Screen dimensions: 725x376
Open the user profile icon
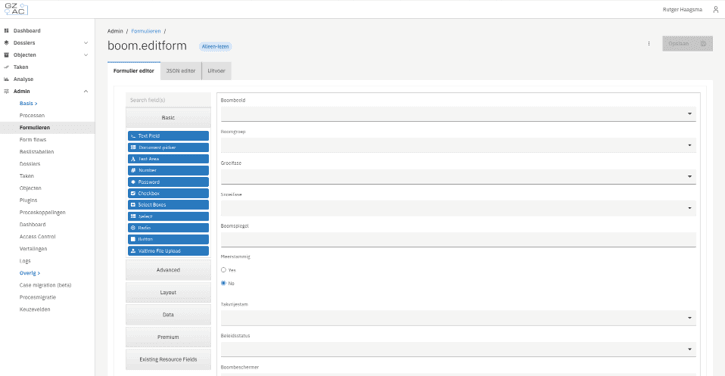(x=715, y=9)
